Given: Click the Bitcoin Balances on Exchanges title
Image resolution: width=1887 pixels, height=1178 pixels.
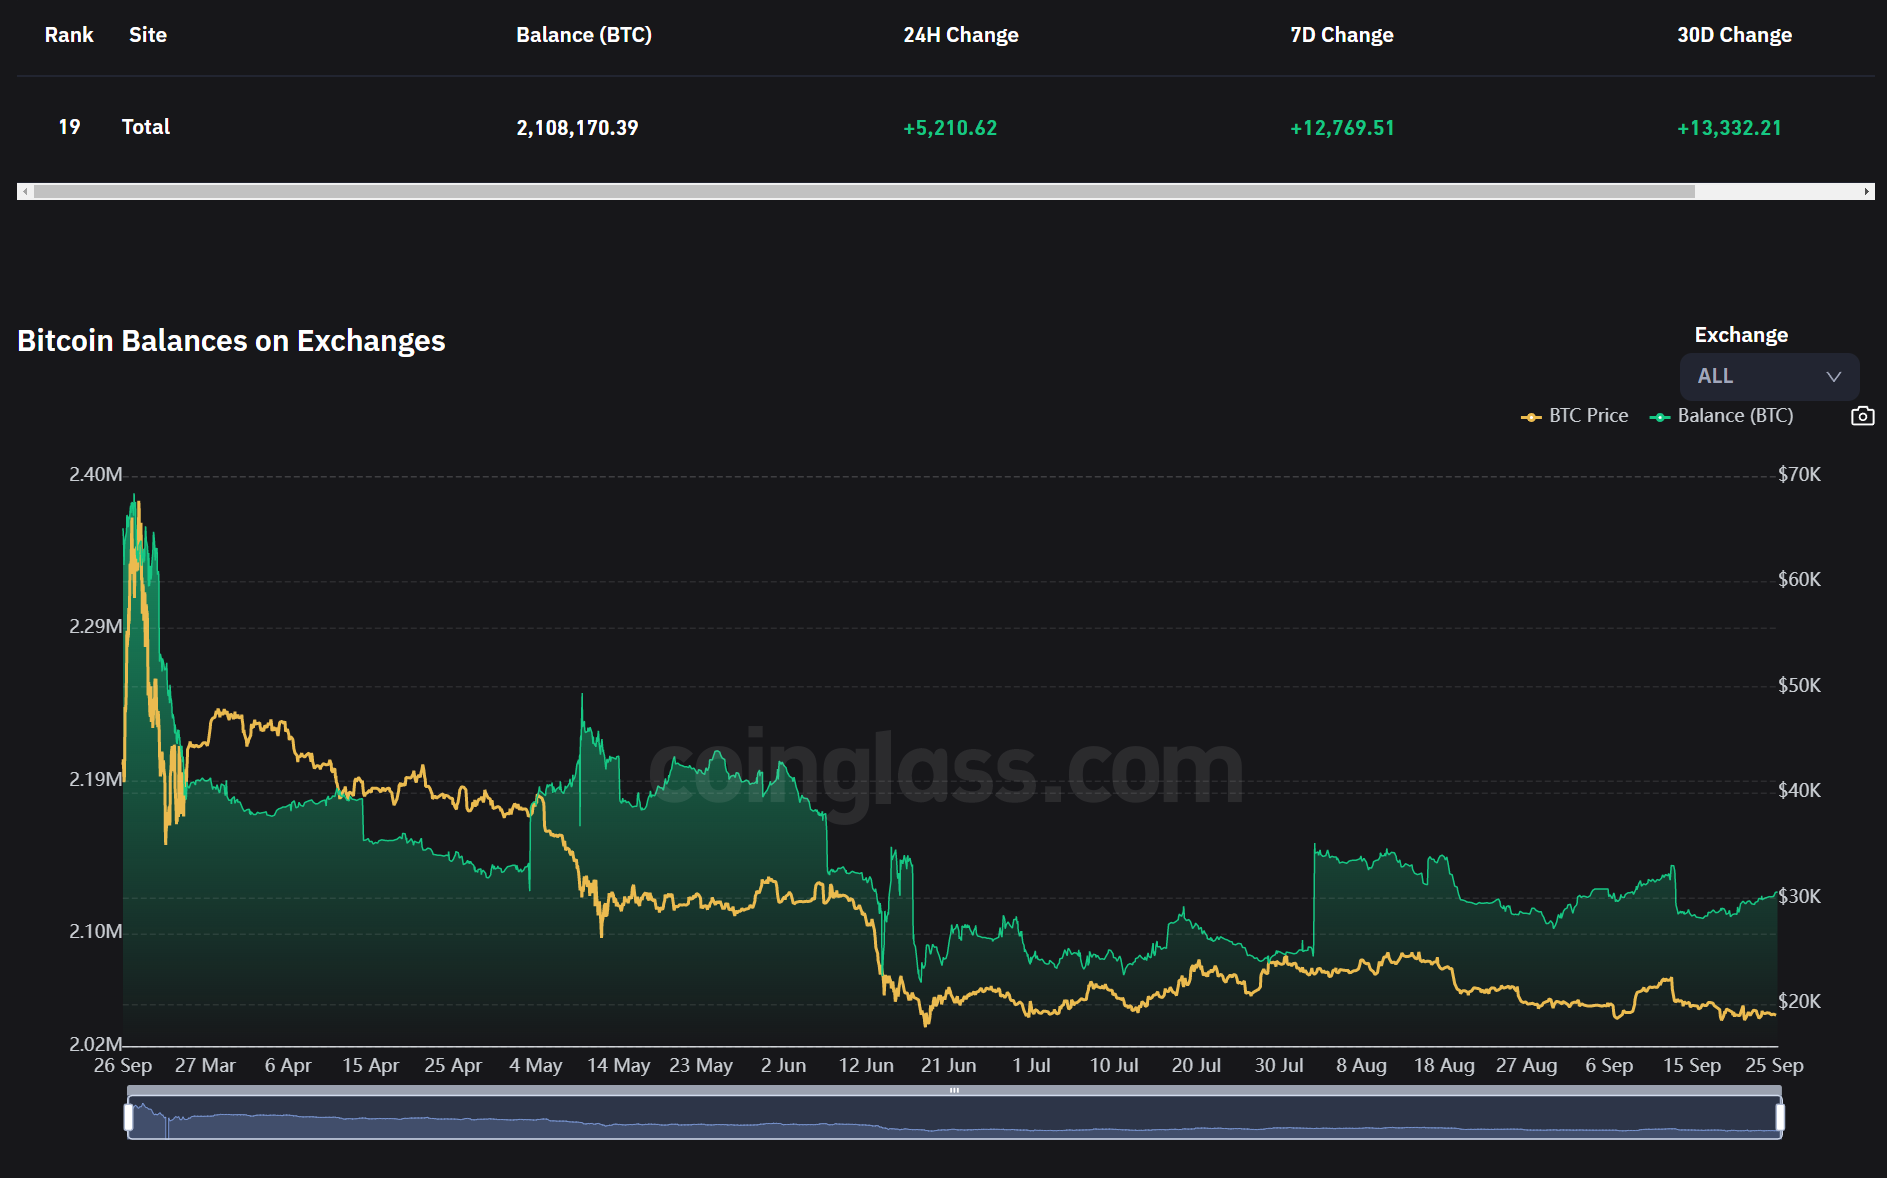Looking at the screenshot, I should tap(231, 340).
